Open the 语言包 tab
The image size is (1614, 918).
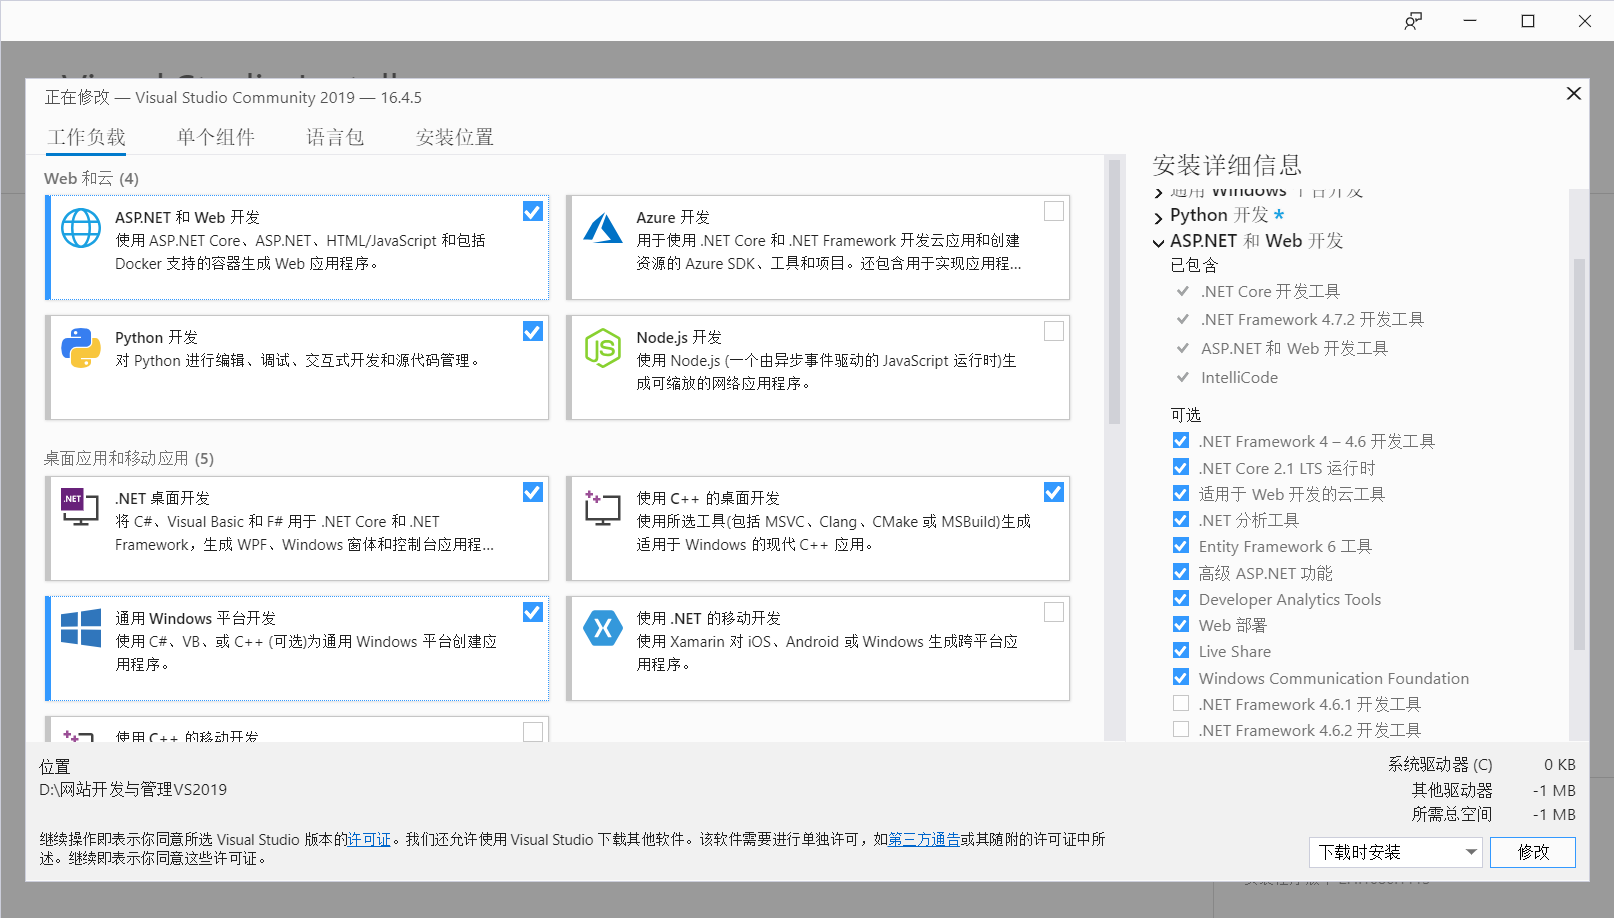[x=334, y=137]
